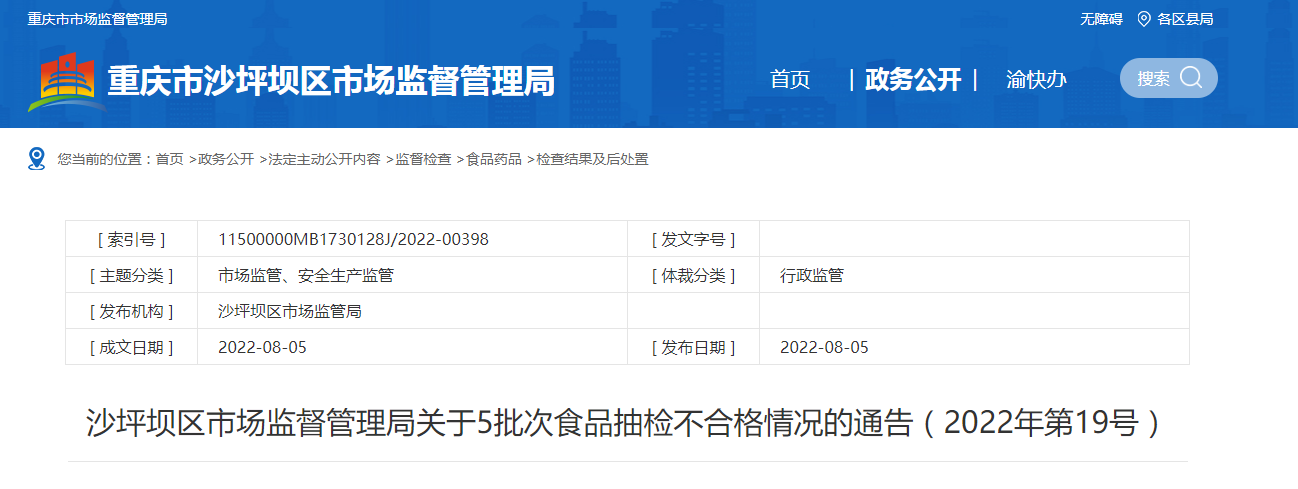The width and height of the screenshot is (1298, 489).
Task: Open 检查结果及后处置 breadcrumb link
Action: point(592,159)
